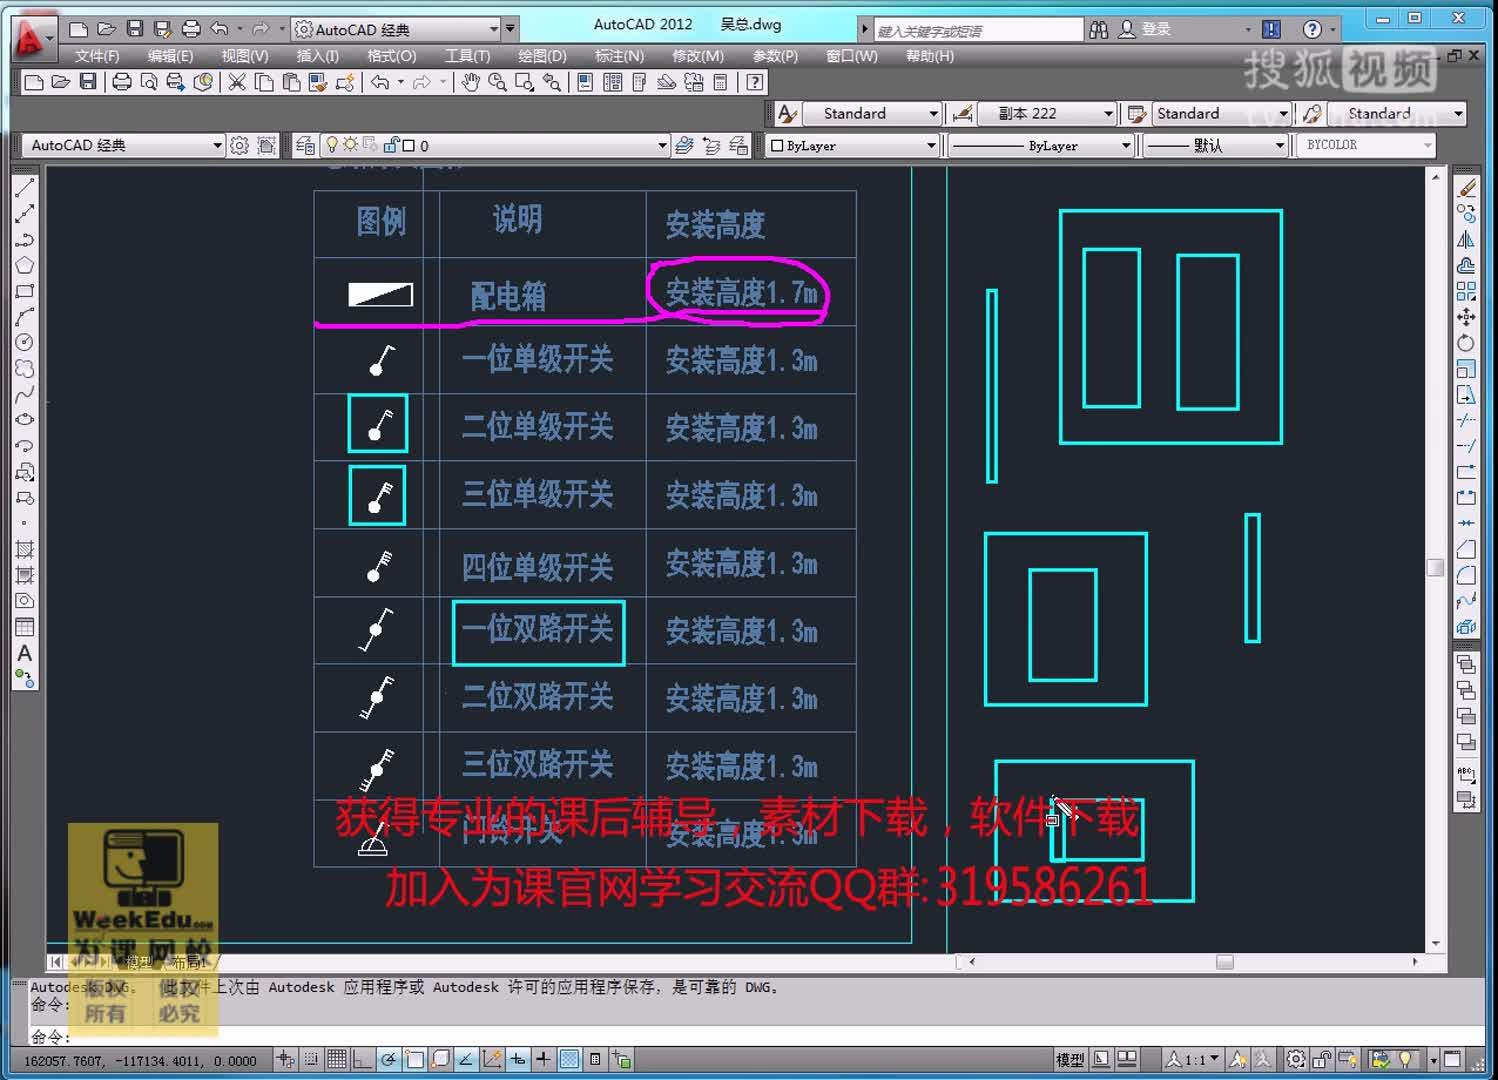
Task: Select the Polygon drawing tool
Action: point(25,265)
